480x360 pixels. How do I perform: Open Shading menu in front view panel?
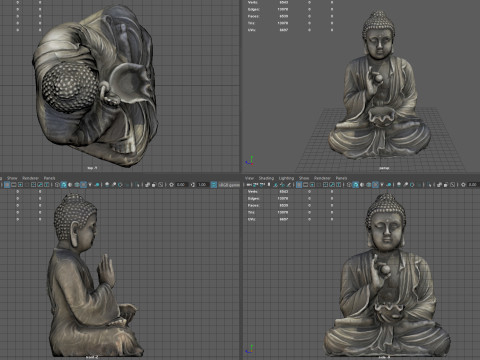[x=266, y=178]
